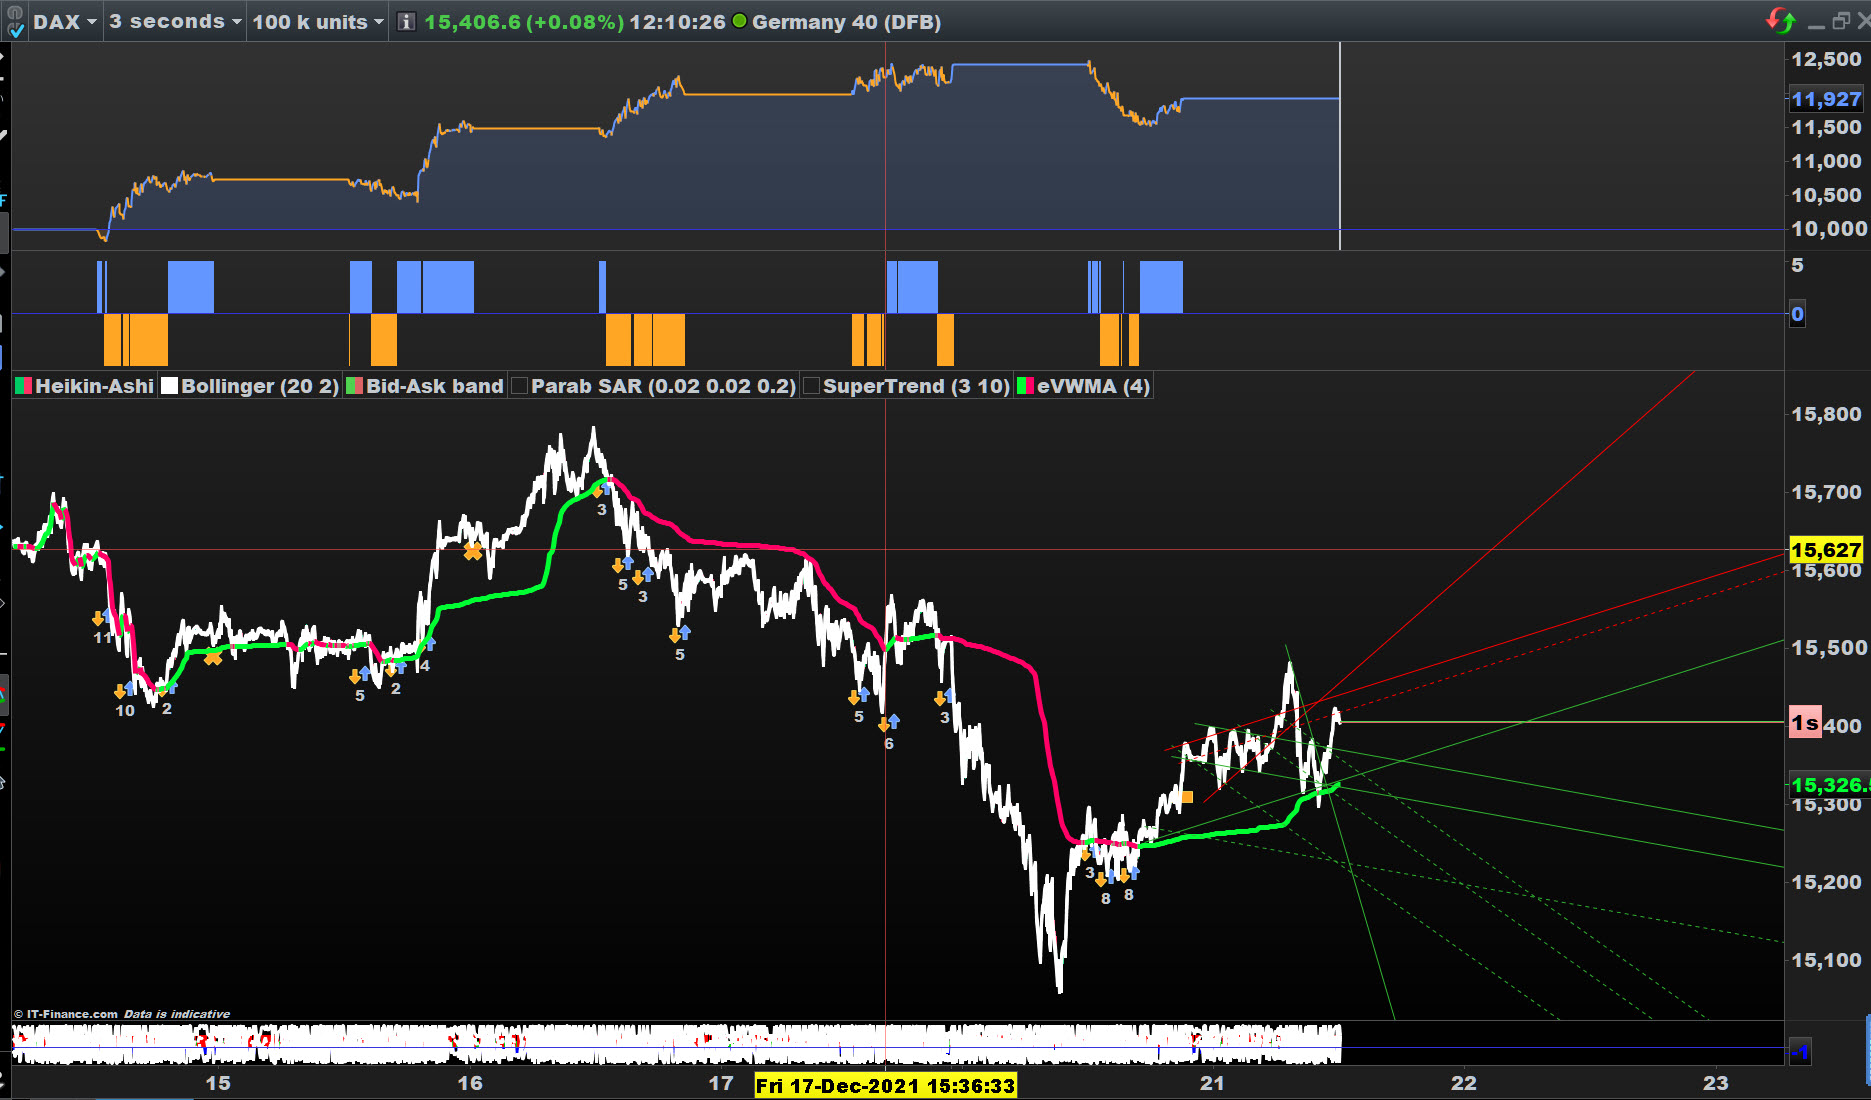The image size is (1871, 1100).
Task: Toggle the Parab SAR empty swatch box
Action: [x=519, y=386]
